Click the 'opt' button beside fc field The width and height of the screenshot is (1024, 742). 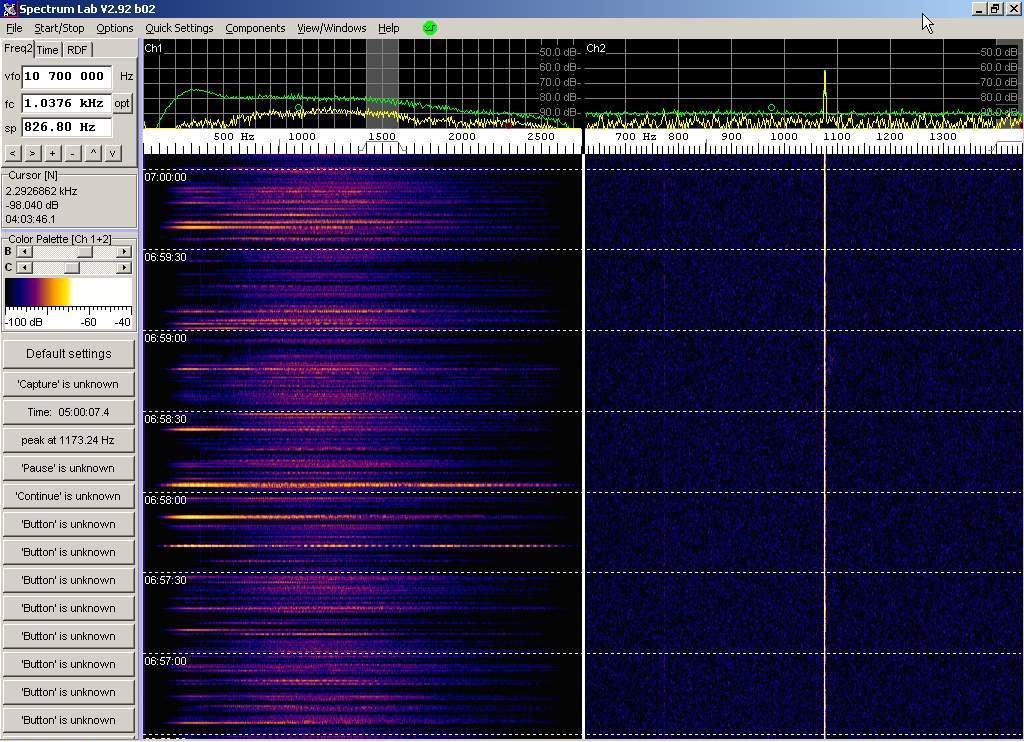tap(122, 103)
